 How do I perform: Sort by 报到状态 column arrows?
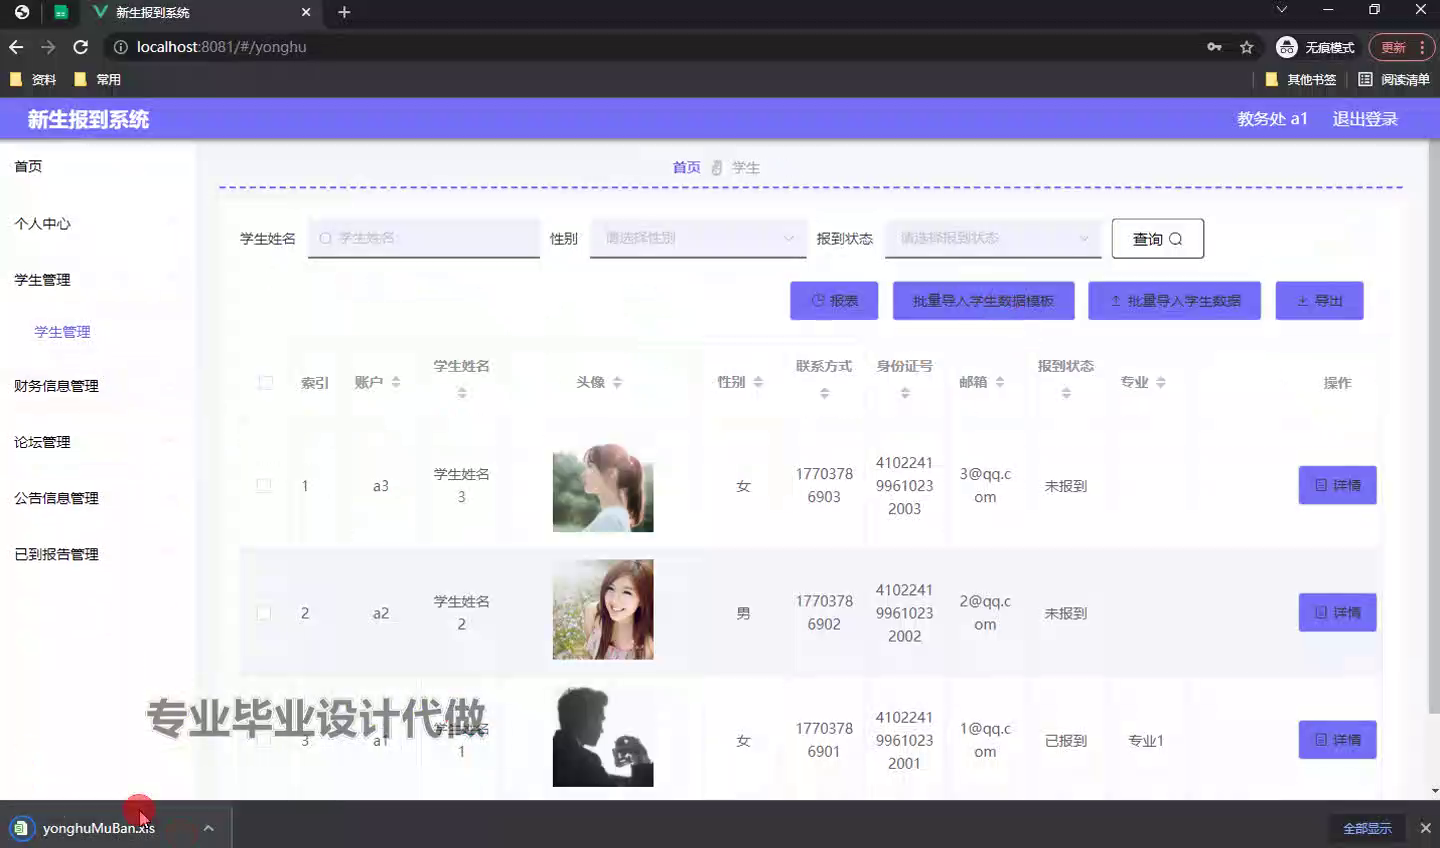[x=1066, y=393]
